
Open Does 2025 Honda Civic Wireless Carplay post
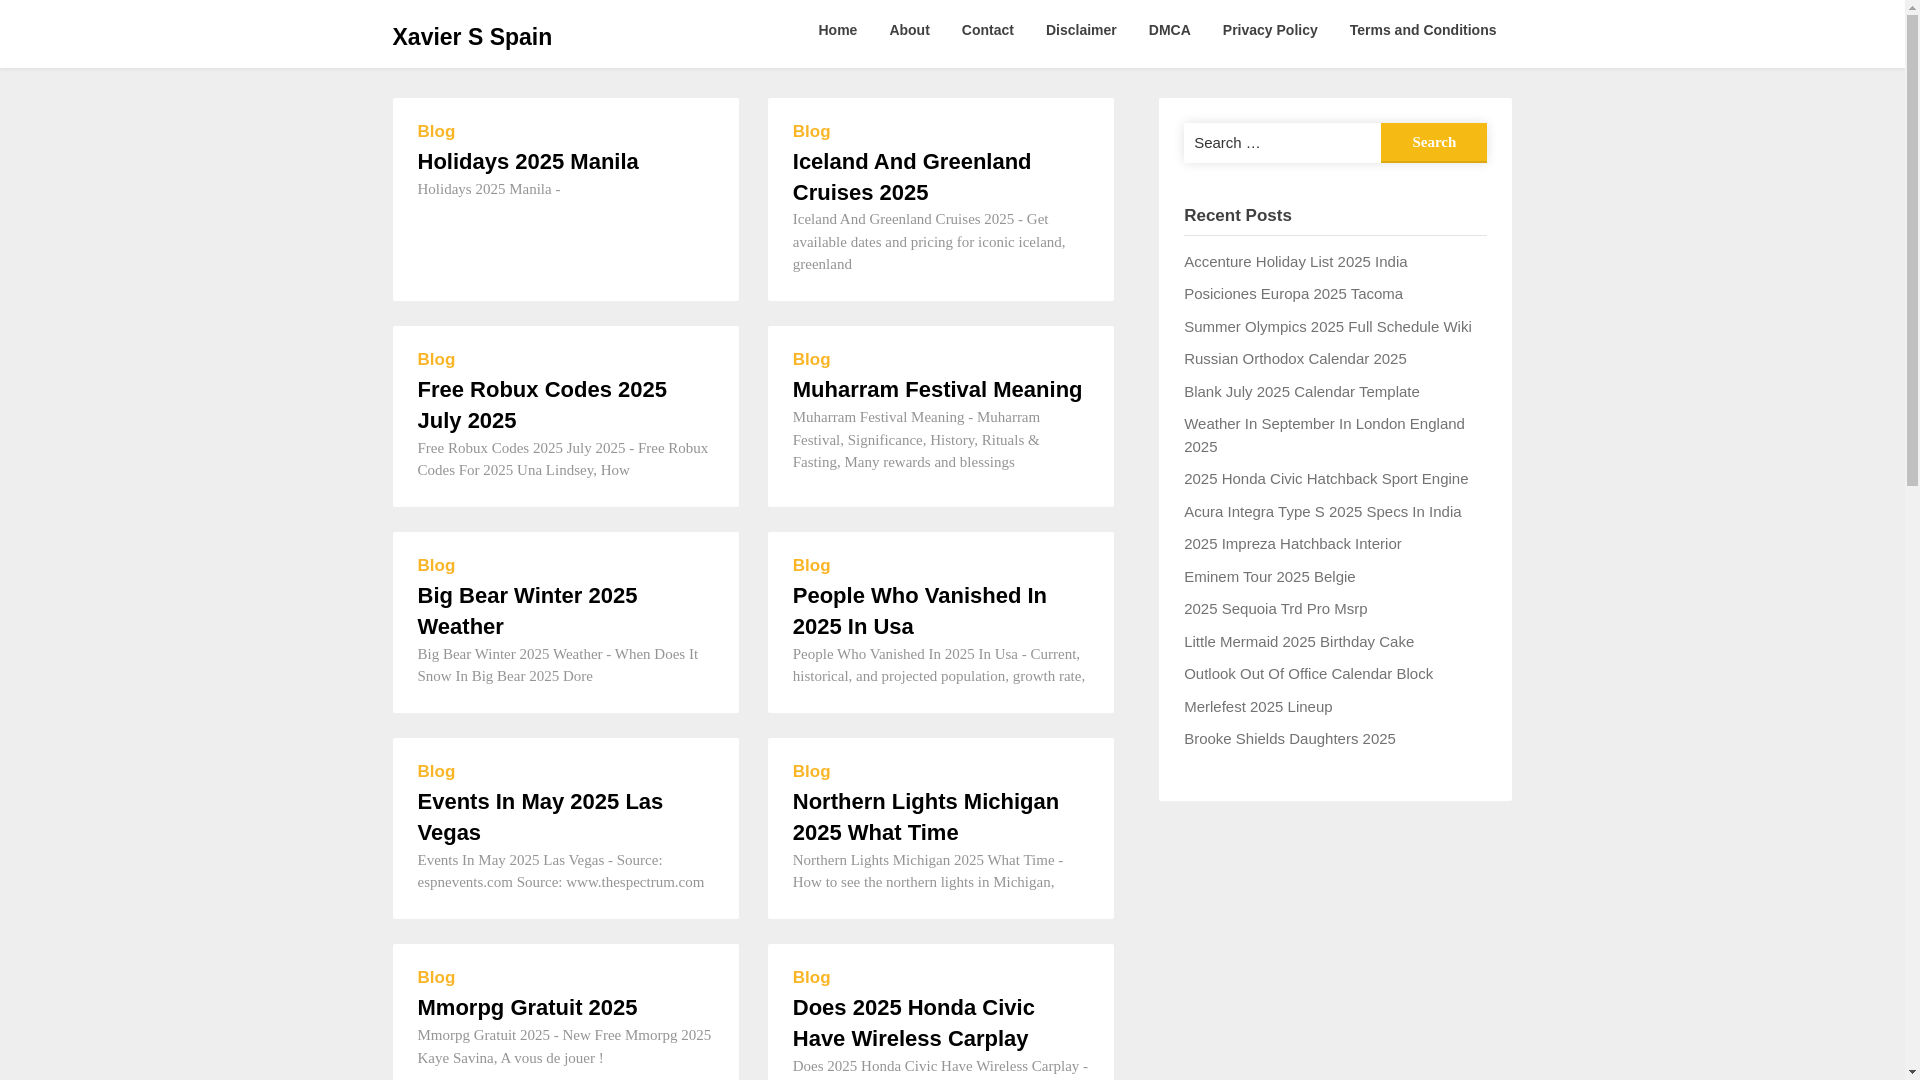(913, 1023)
